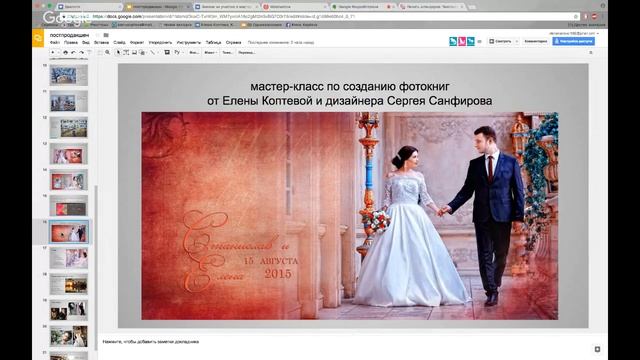Click the Переход (transition) toolbar button

[x=247, y=53]
